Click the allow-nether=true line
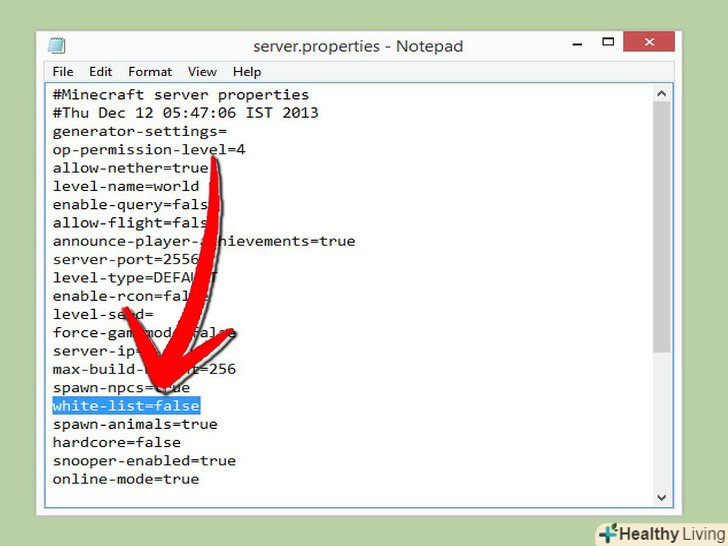The image size is (728, 546). pos(130,168)
